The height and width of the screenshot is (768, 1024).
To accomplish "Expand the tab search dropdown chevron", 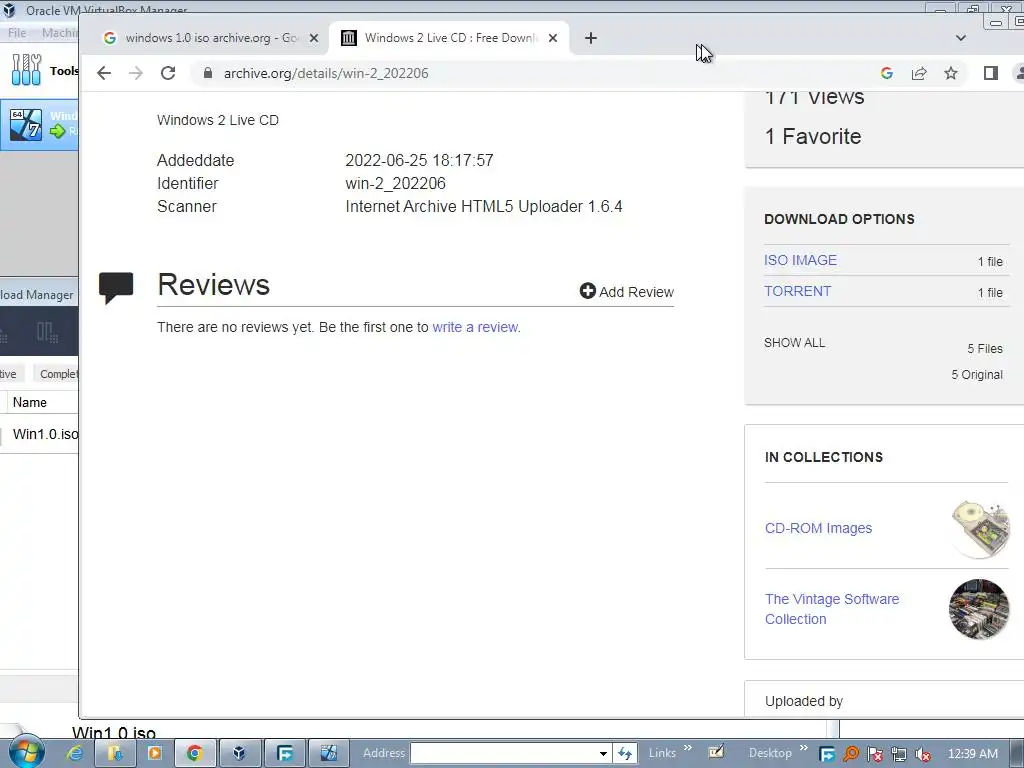I will coord(961,38).
